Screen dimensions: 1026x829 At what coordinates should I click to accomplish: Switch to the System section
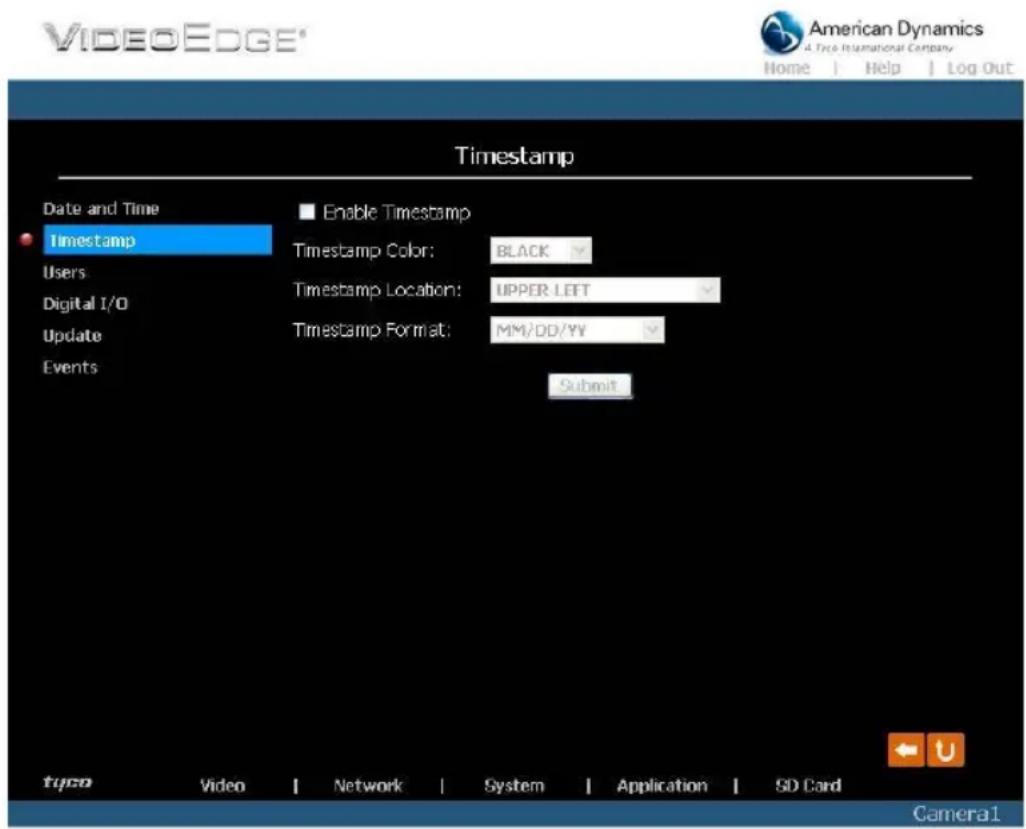[514, 785]
